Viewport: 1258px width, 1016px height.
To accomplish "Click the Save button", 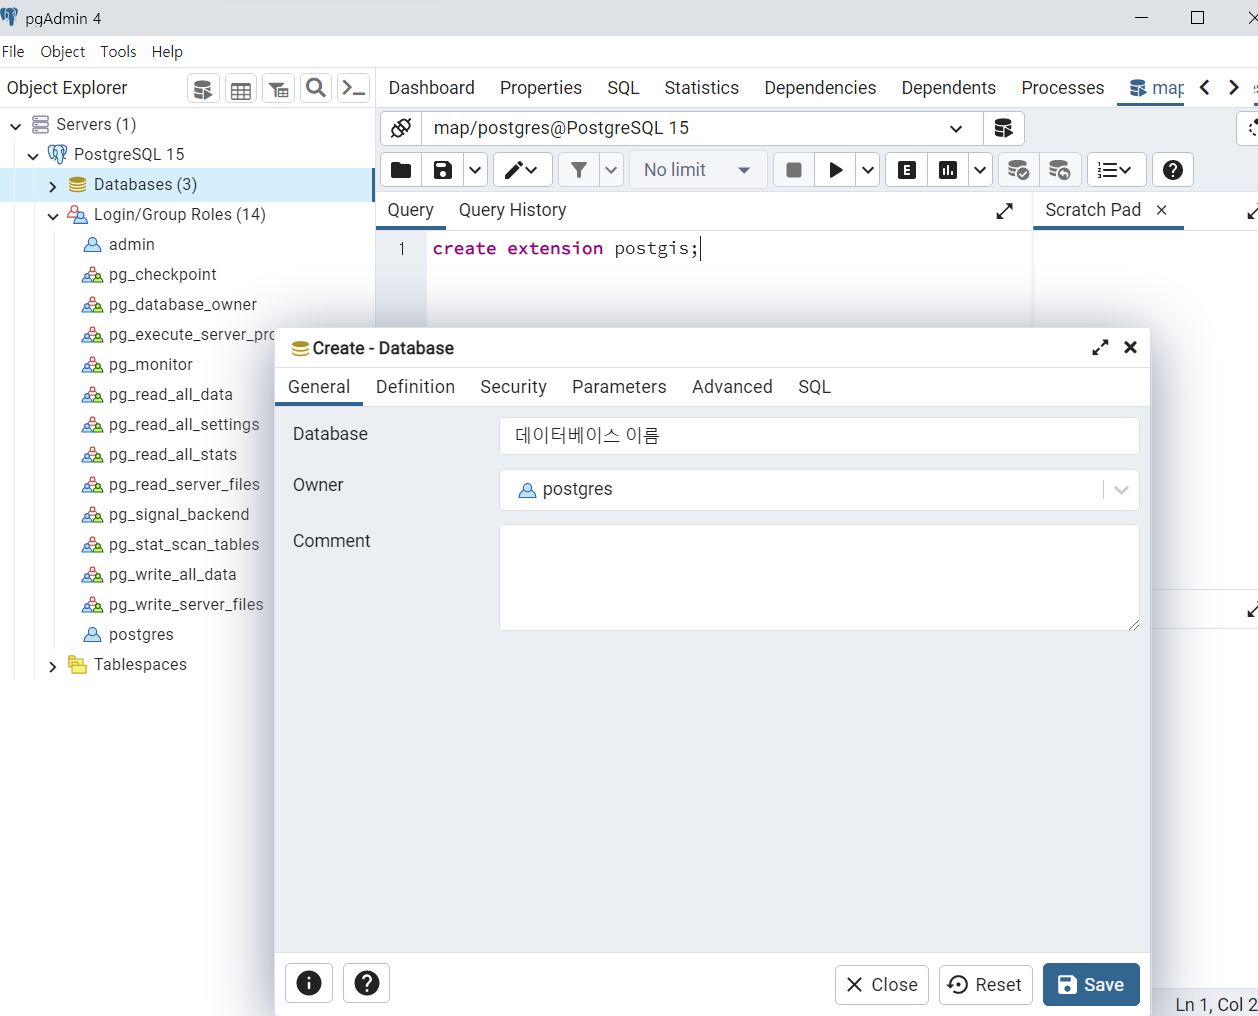I will click(x=1091, y=985).
